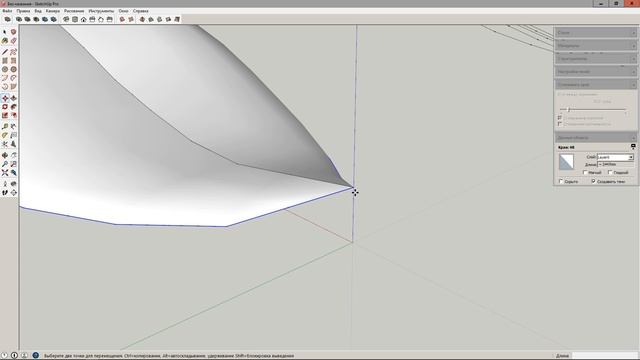Screen dimensions: 640x360
Task: Open the Вид menu
Action: click(38, 11)
